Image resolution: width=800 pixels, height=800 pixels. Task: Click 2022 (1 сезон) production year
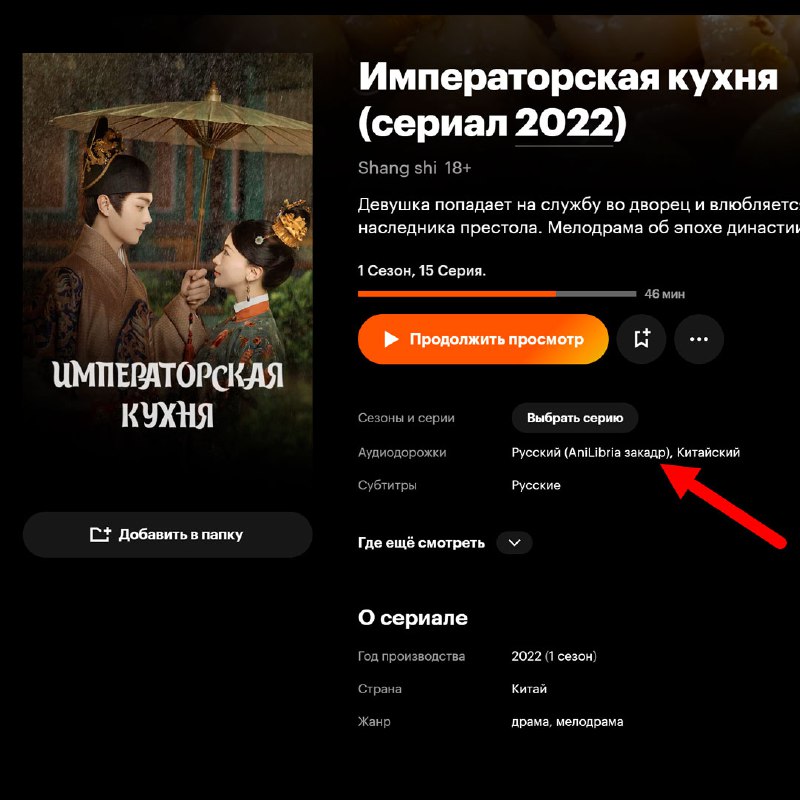coord(554,656)
